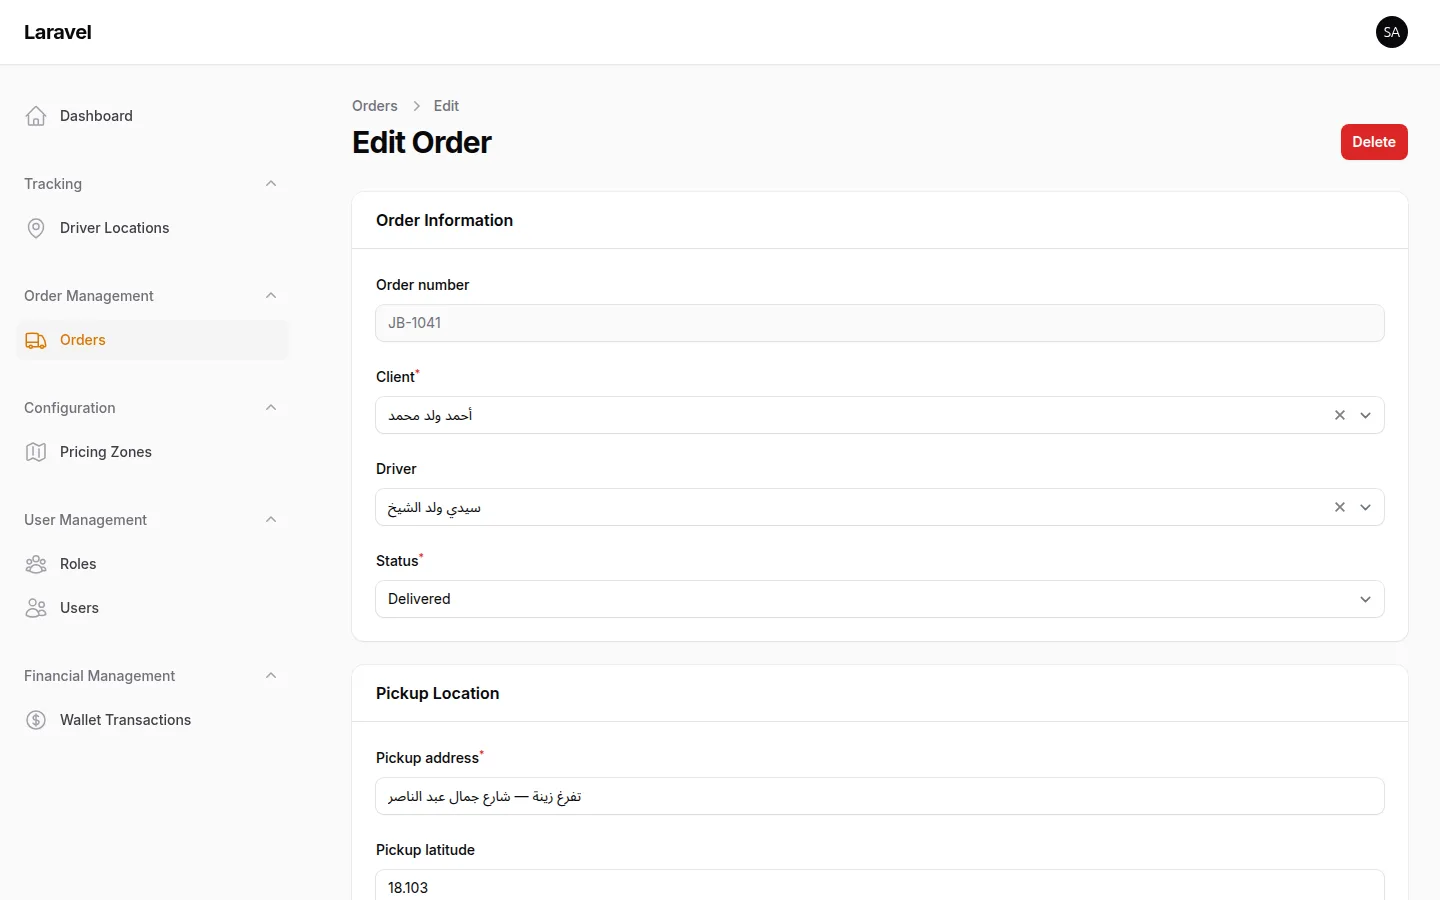Clear the selected Driver value
The height and width of the screenshot is (900, 1440).
pos(1340,507)
